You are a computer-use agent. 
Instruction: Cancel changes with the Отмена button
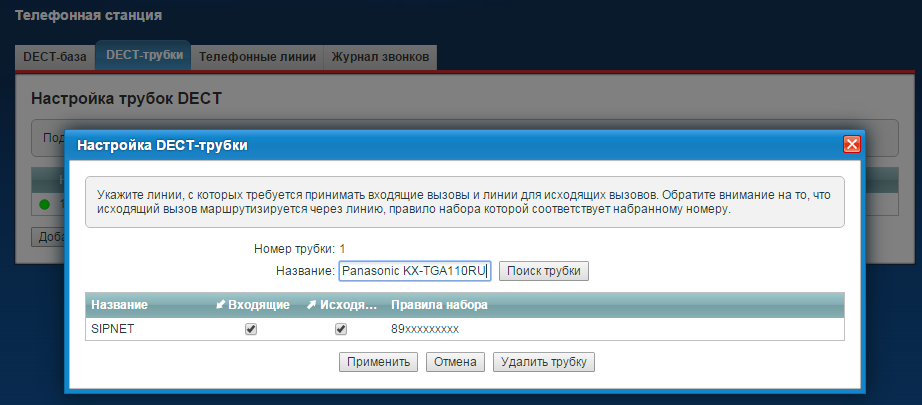coord(455,362)
